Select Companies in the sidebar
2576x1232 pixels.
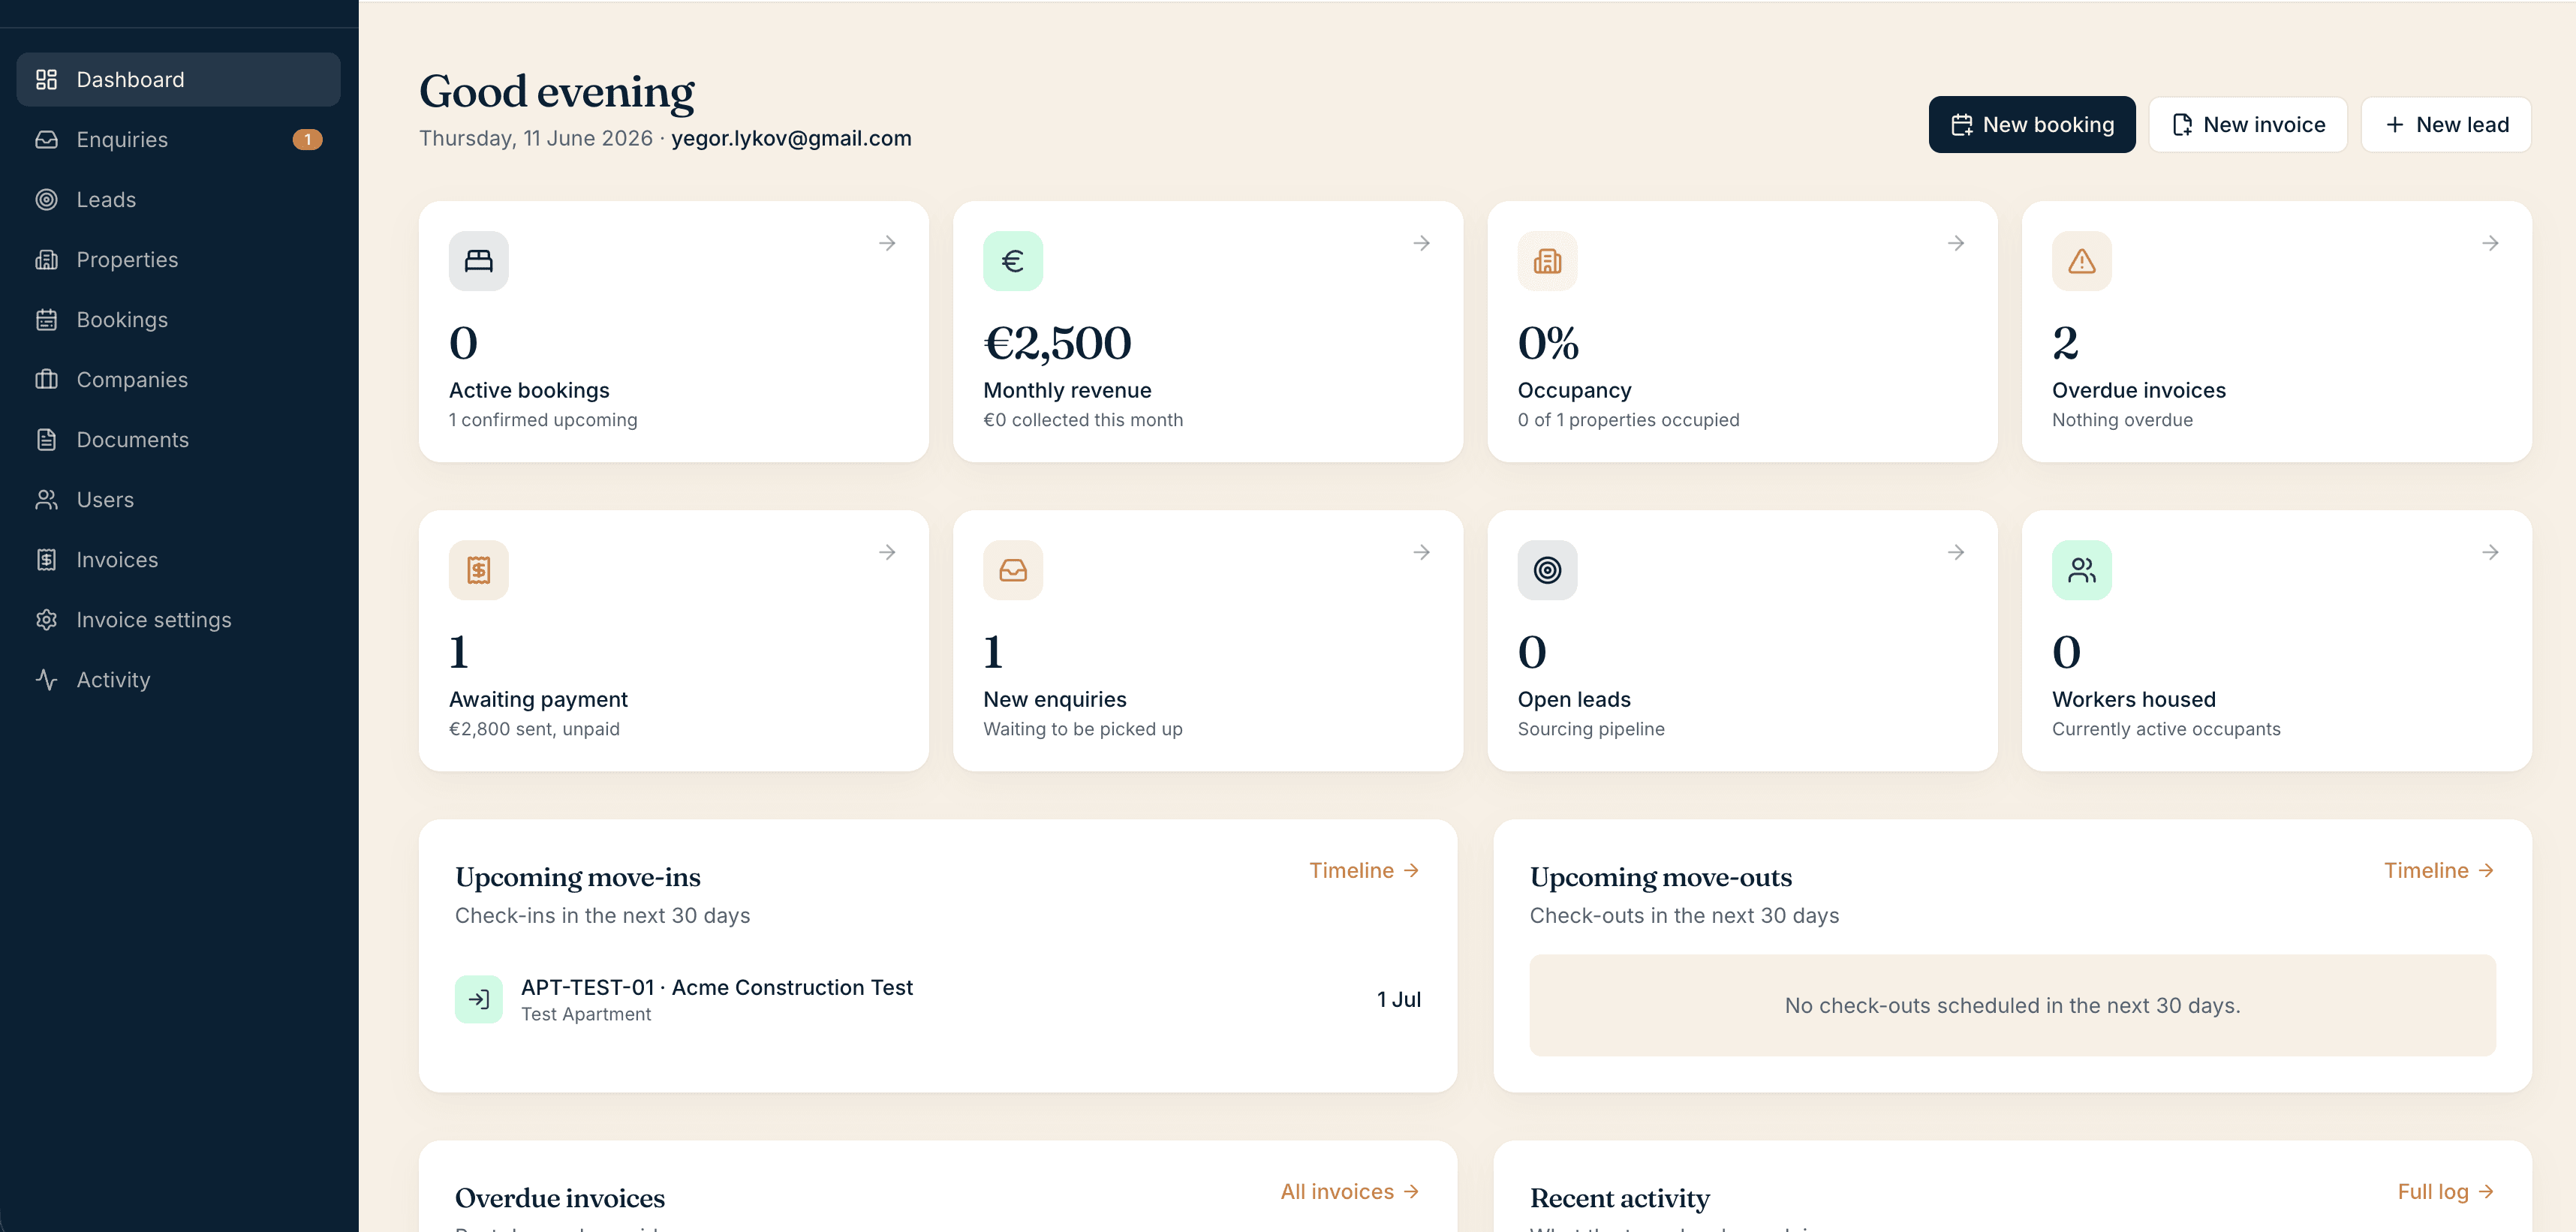coord(178,380)
